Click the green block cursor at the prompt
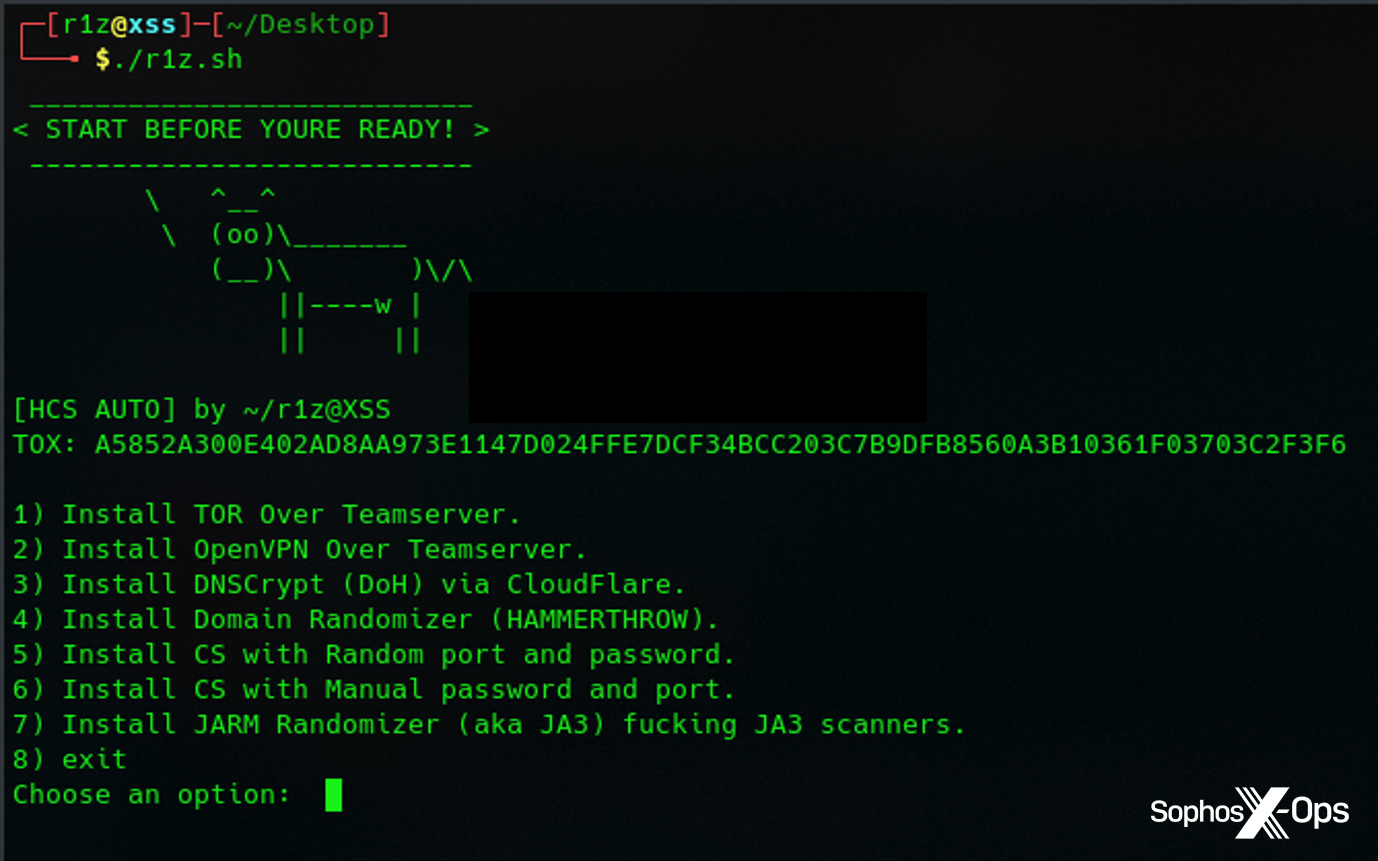This screenshot has height=861, width=1378. pos(333,795)
